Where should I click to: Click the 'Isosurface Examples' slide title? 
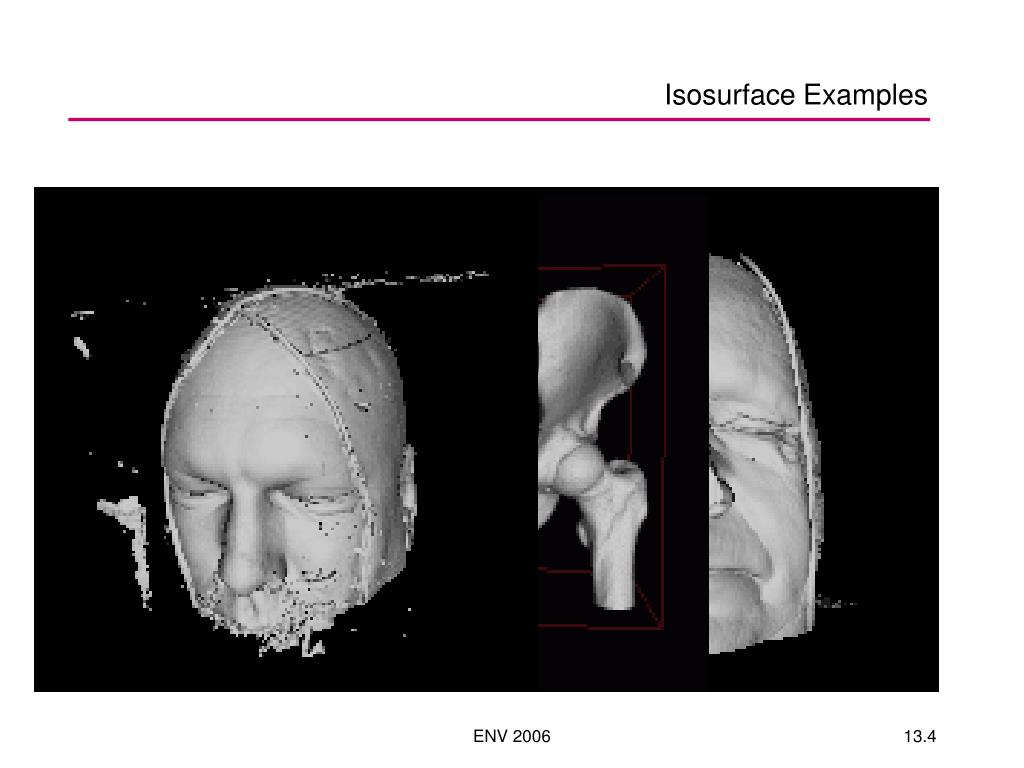795,95
